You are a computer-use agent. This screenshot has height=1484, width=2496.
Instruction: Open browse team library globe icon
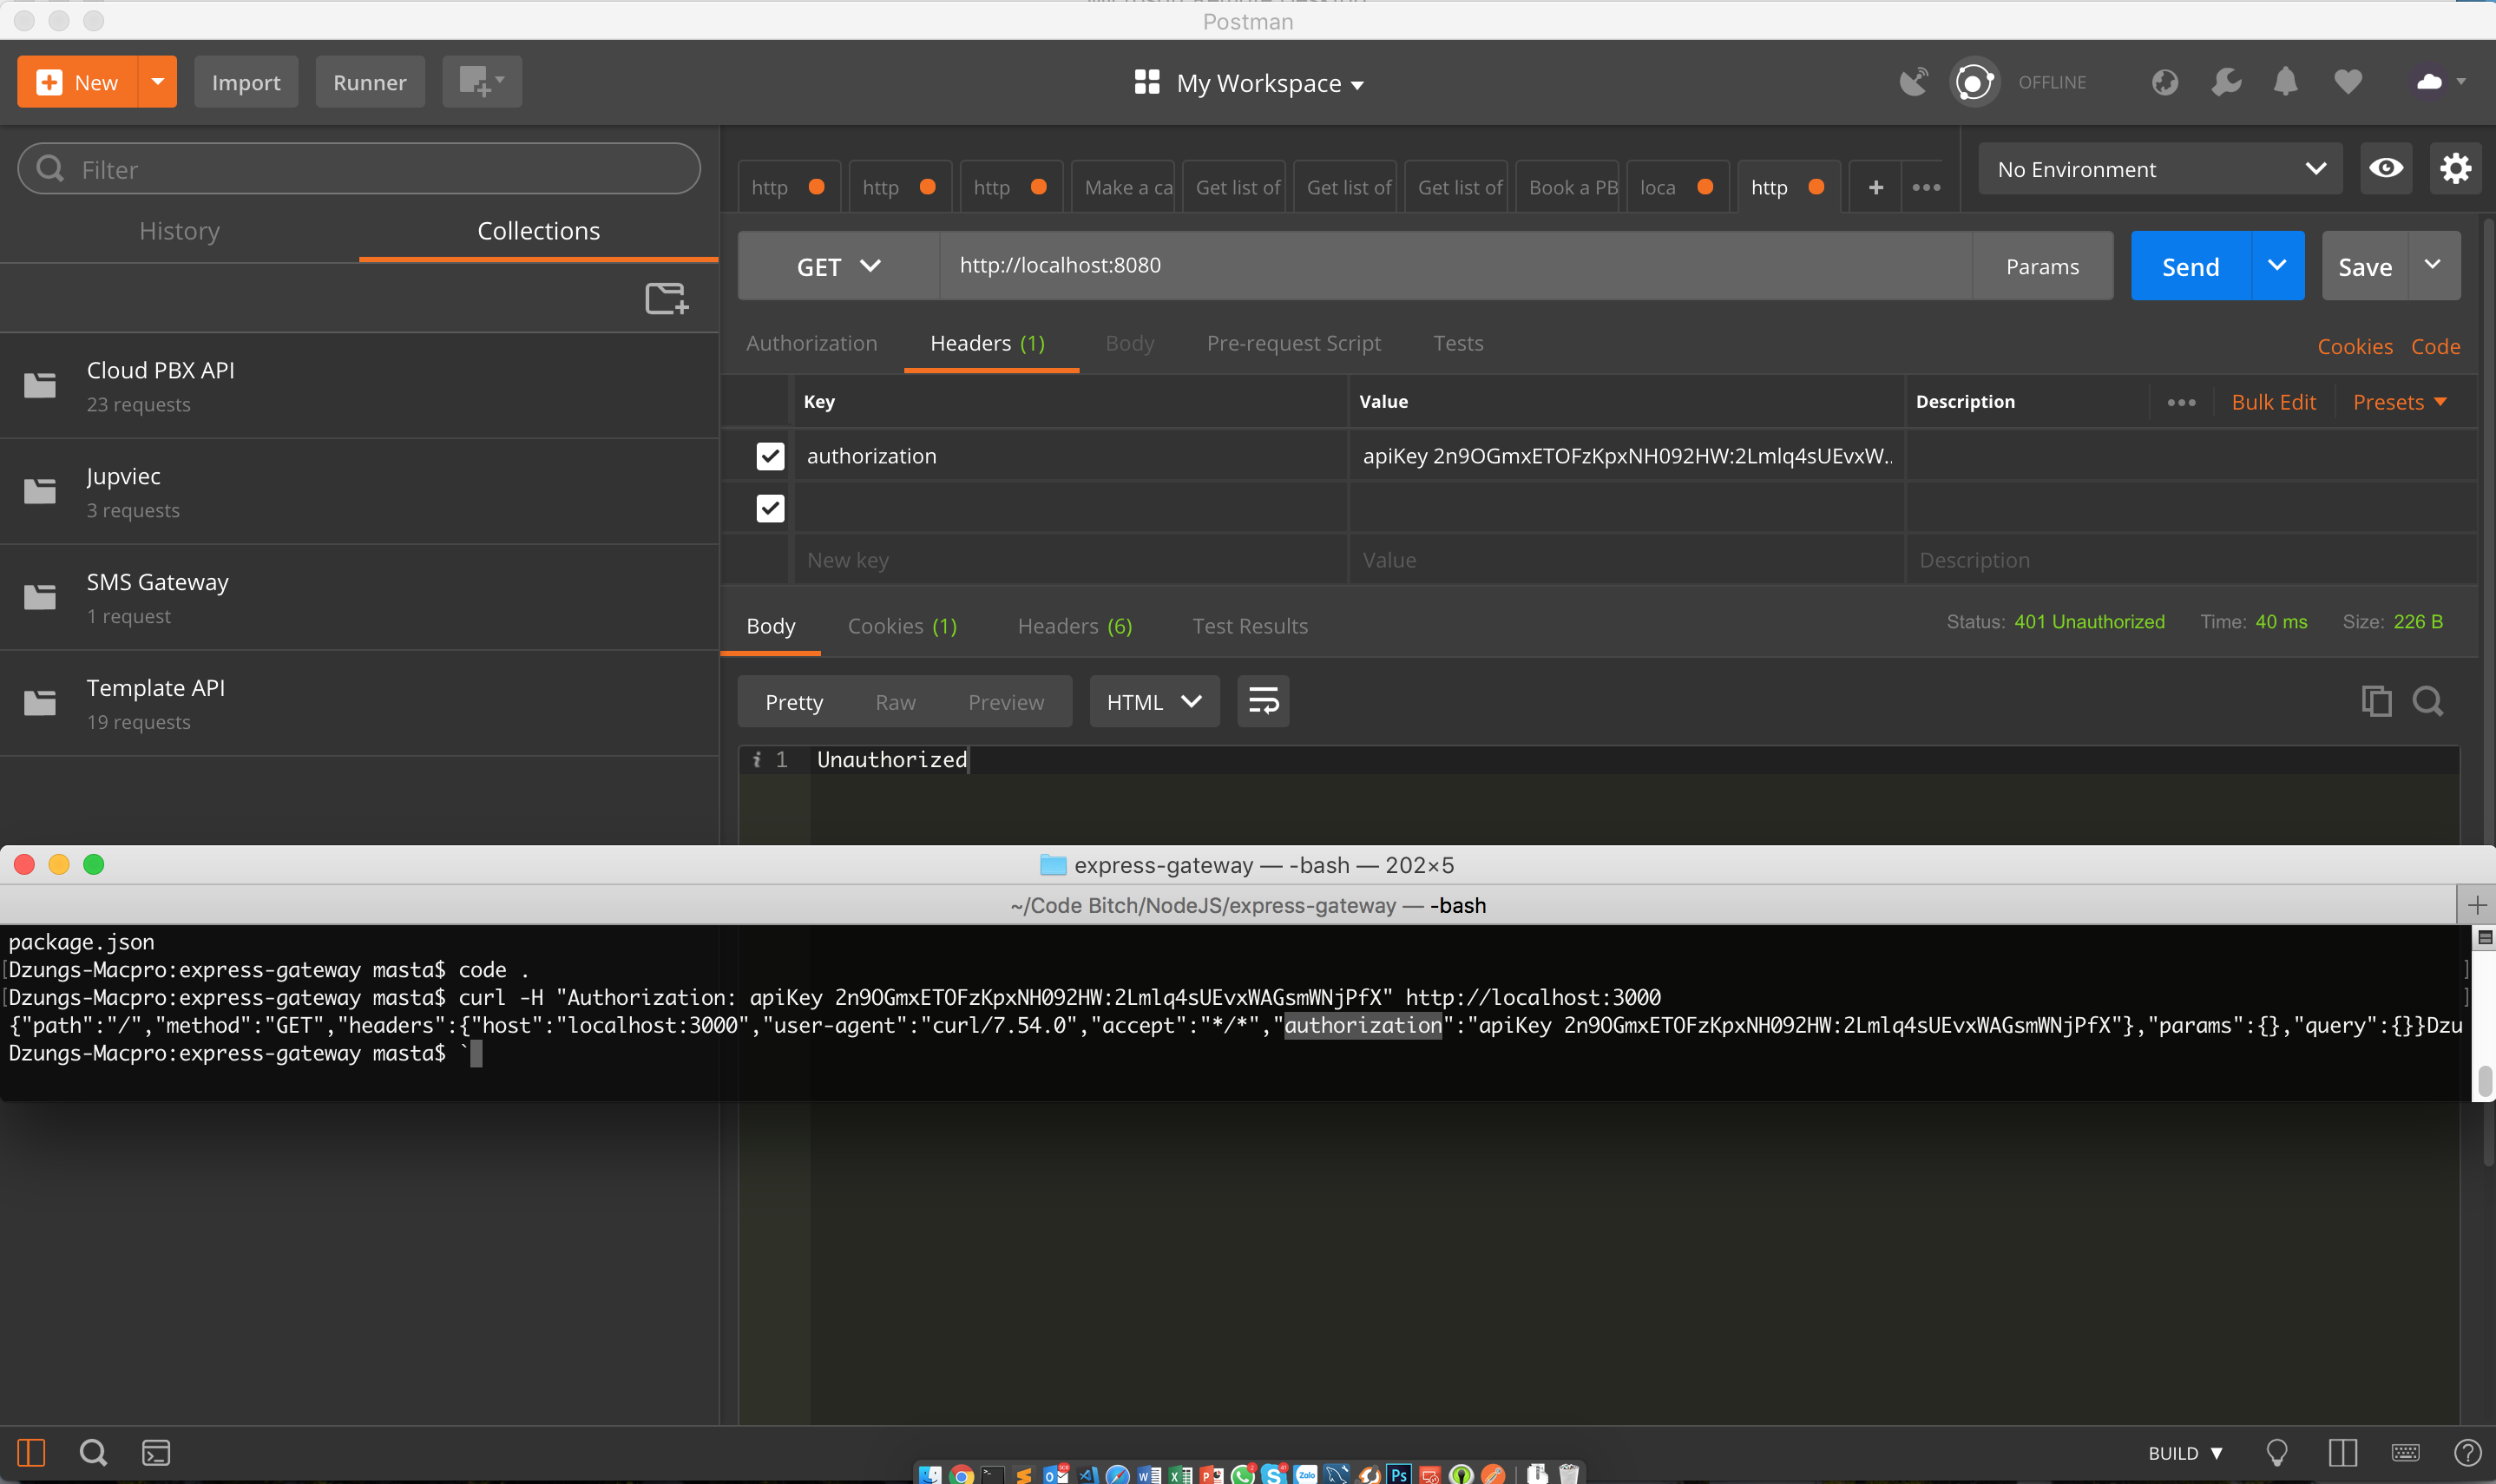pyautogui.click(x=2165, y=82)
